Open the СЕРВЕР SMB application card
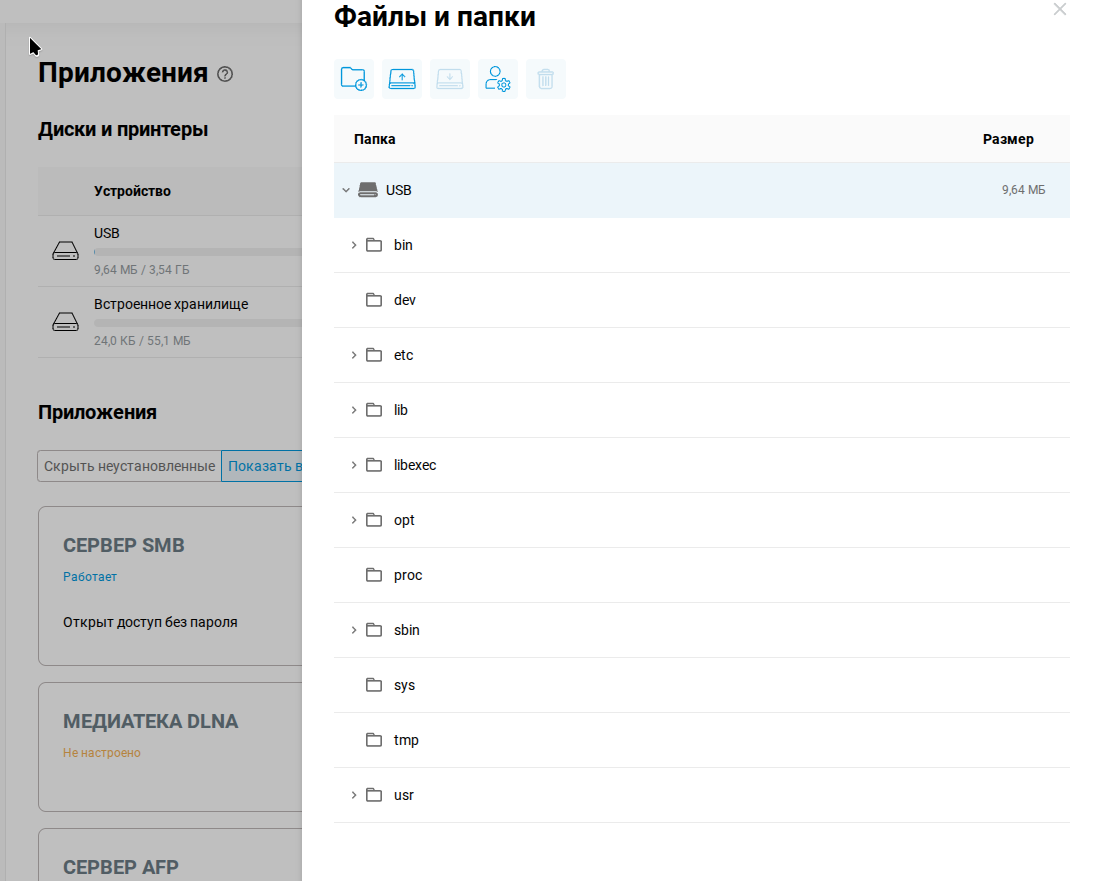The width and height of the screenshot is (1097, 881). (x=170, y=586)
